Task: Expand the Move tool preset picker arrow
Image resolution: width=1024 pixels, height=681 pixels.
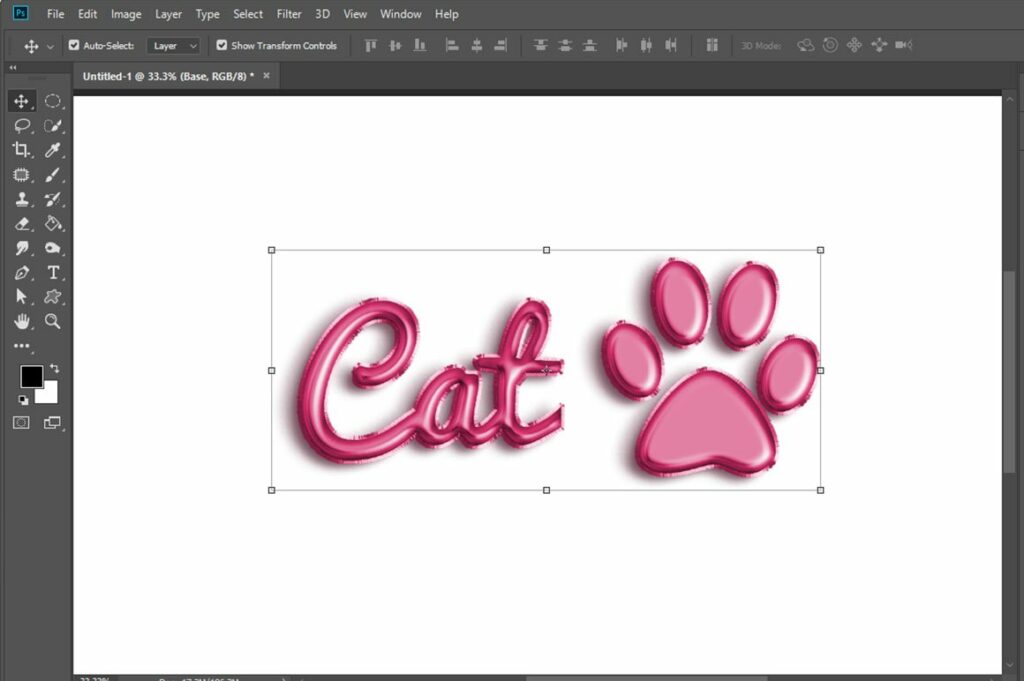Action: 50,46
